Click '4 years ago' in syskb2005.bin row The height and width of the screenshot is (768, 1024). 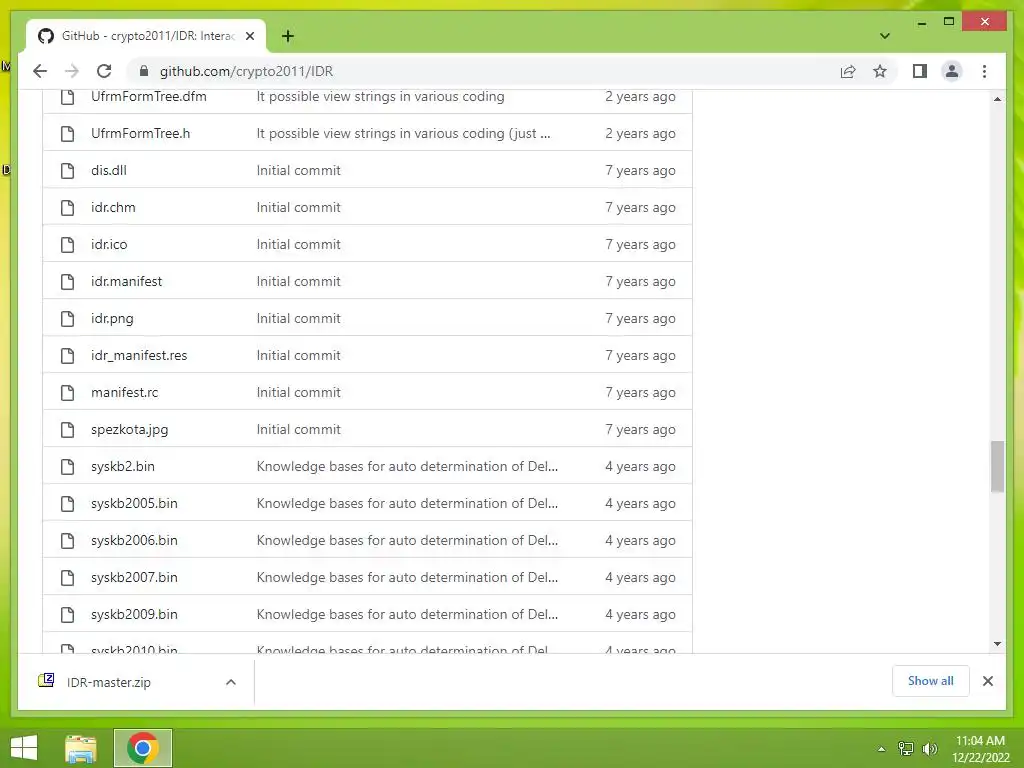[x=640, y=504]
